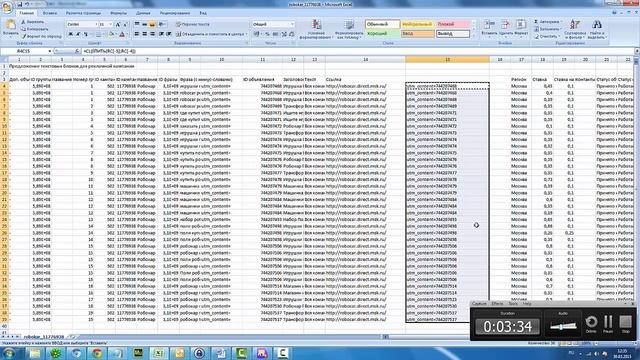
Task: Decrease the cell indent
Action: pos(162,34)
